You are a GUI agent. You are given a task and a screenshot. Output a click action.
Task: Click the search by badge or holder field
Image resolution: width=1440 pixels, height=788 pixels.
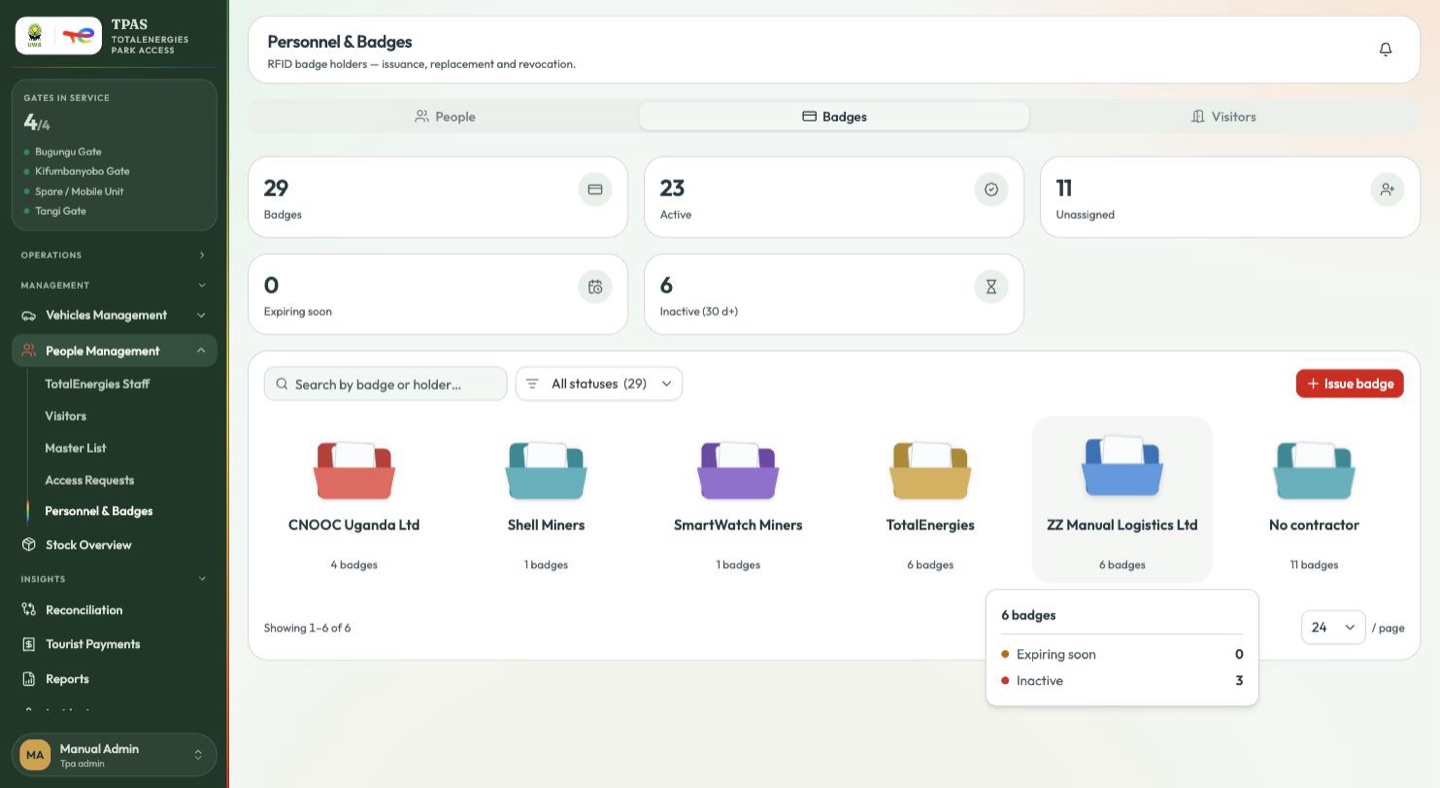(386, 384)
